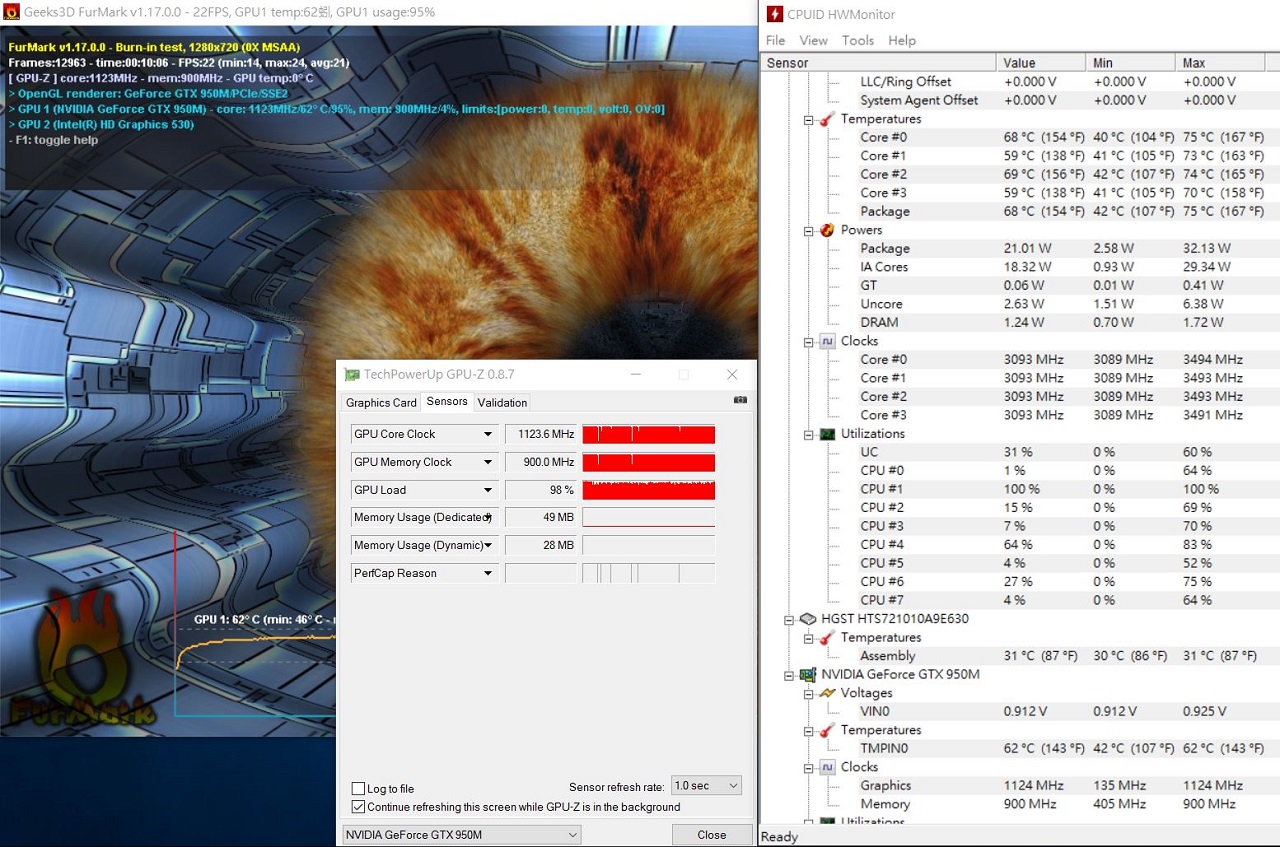The image size is (1280, 847).
Task: Click the Close button in GPU-Z
Action: click(x=712, y=835)
